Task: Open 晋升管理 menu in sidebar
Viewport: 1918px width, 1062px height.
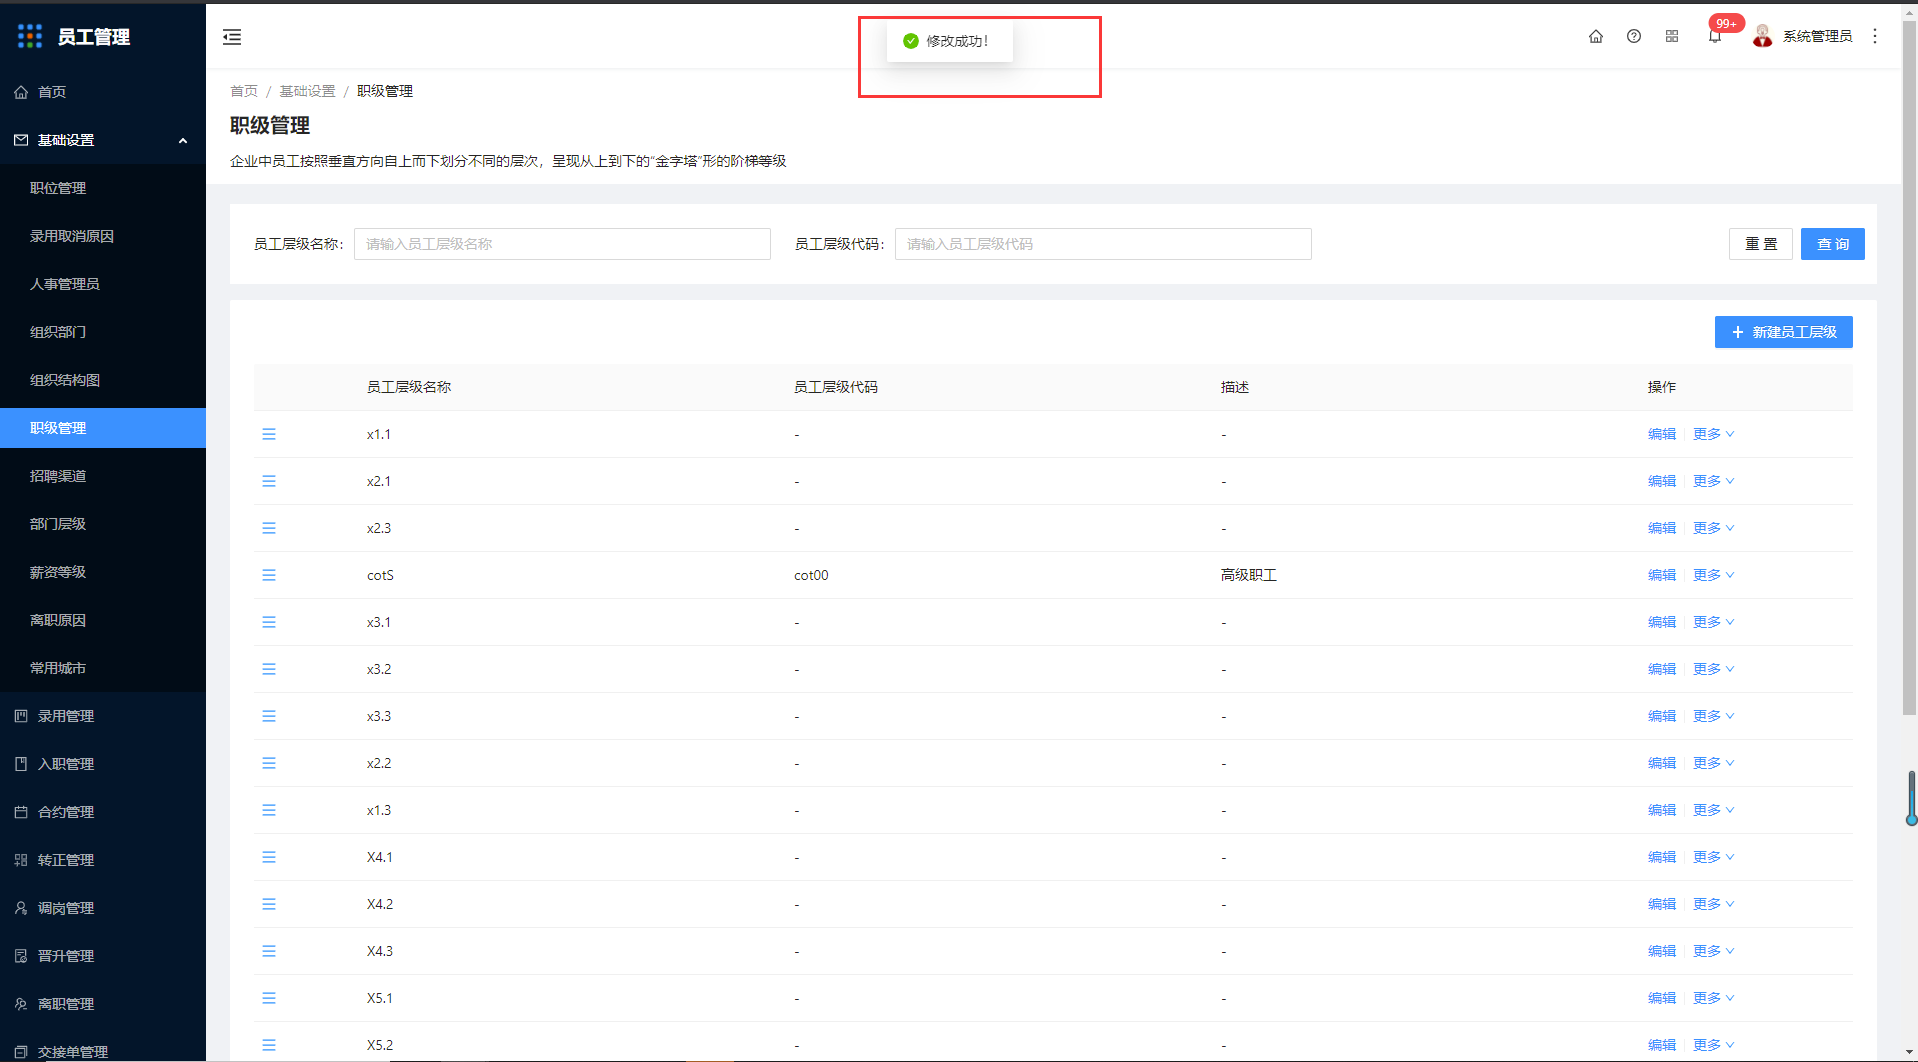Action: tap(103, 956)
